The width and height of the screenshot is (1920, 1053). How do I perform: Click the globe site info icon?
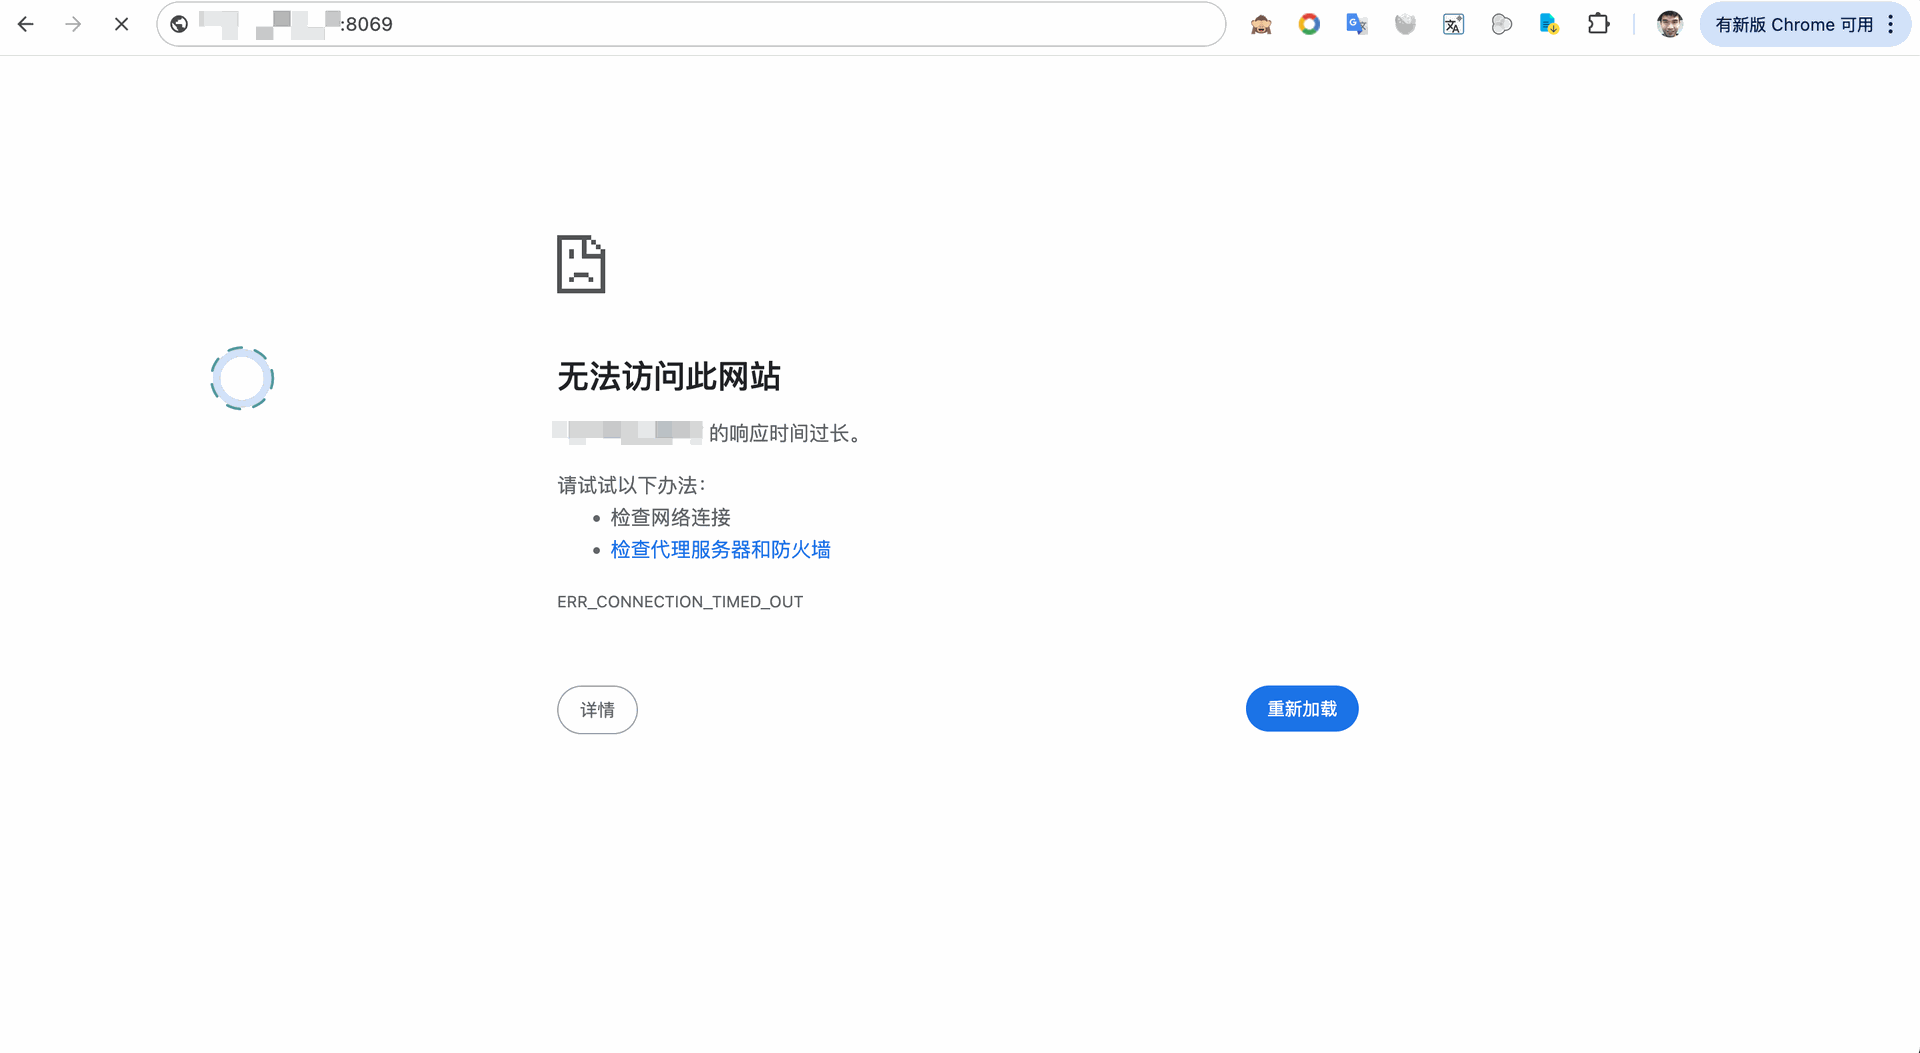[x=179, y=24]
